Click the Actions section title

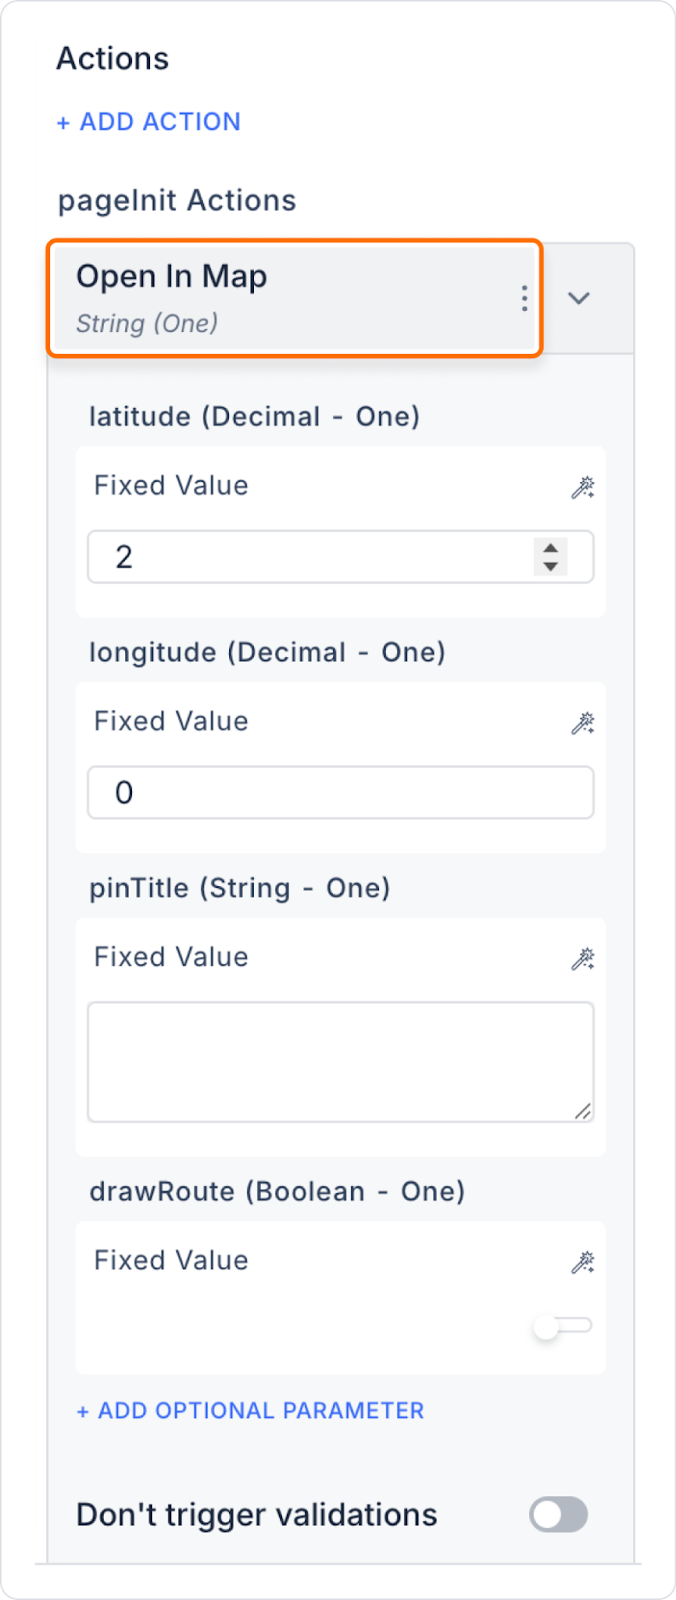[113, 59]
